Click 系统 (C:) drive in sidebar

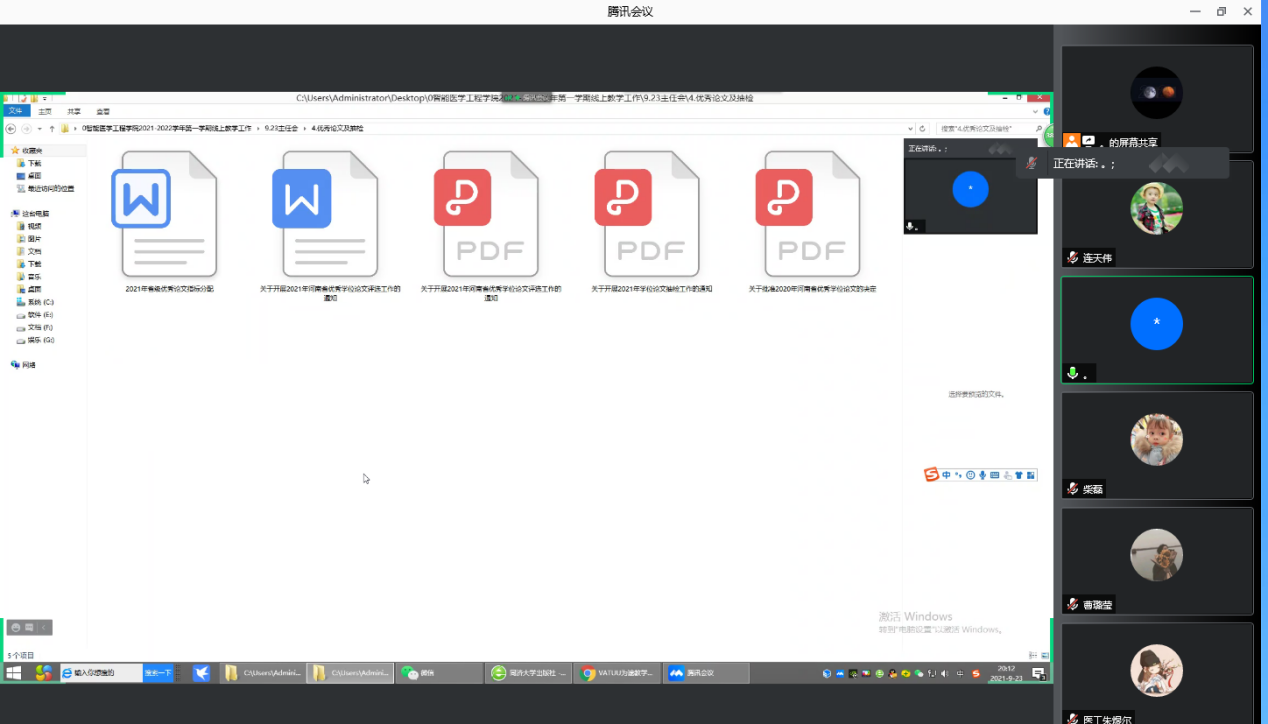(x=40, y=302)
